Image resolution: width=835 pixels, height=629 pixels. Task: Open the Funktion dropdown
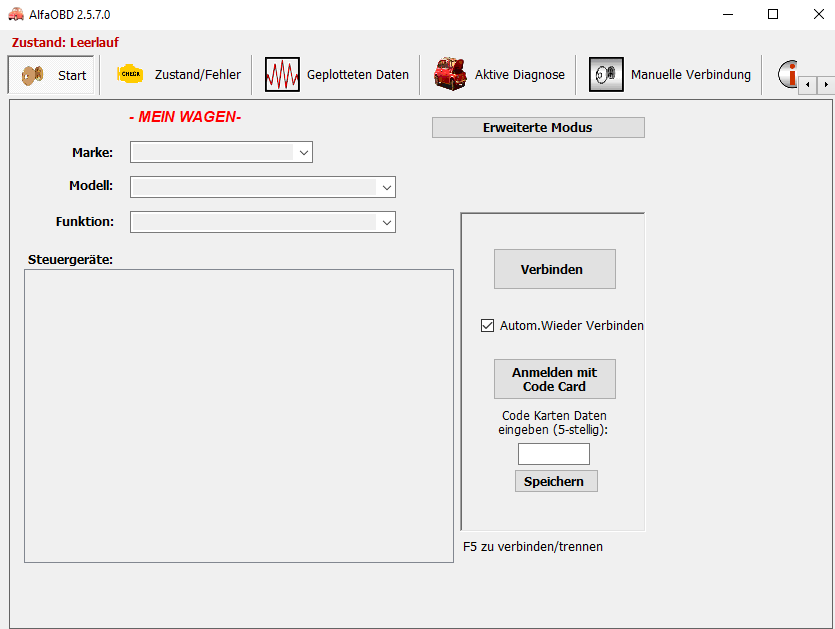[263, 222]
